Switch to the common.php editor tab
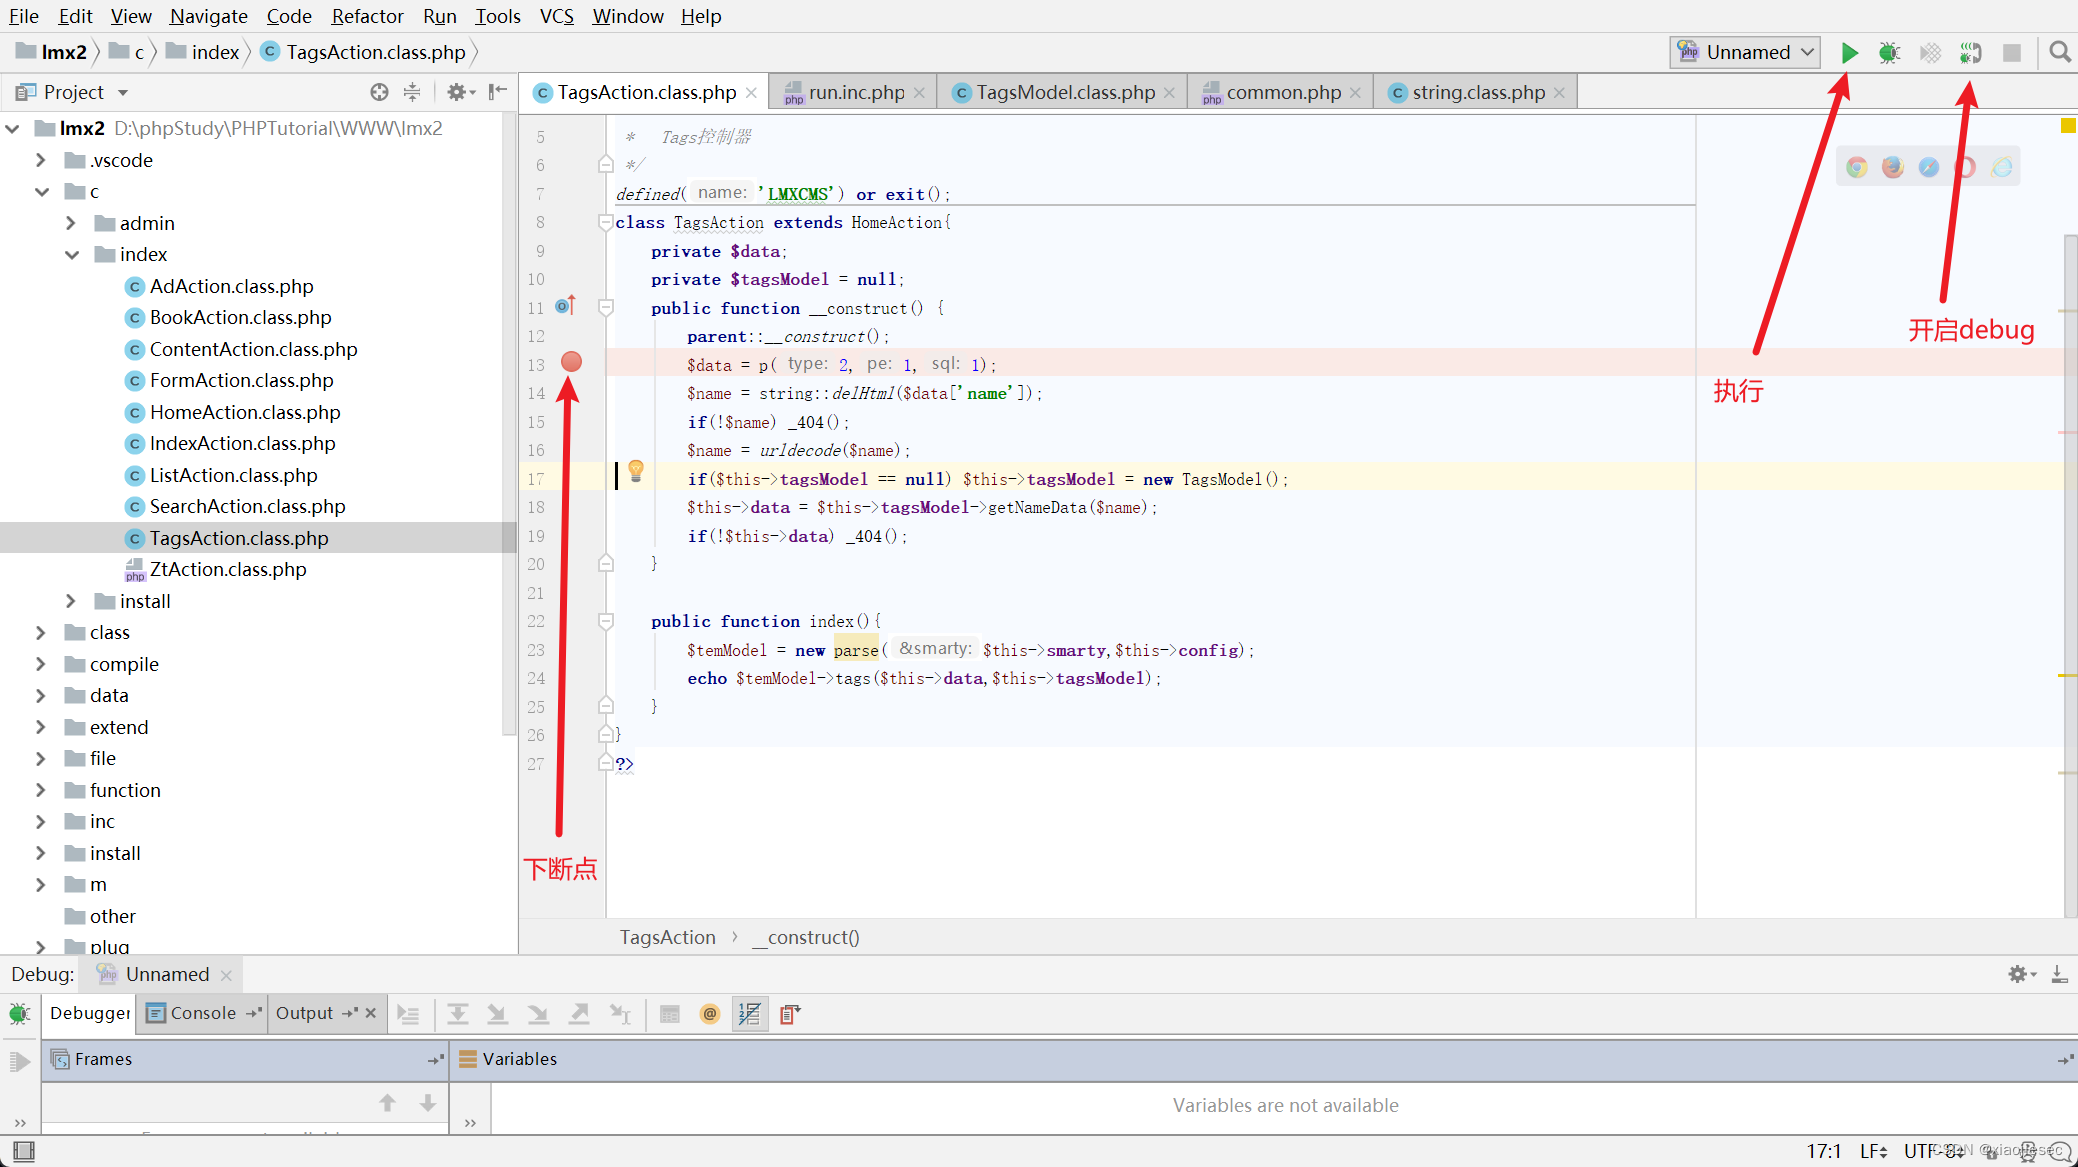This screenshot has height=1167, width=2078. (1283, 92)
